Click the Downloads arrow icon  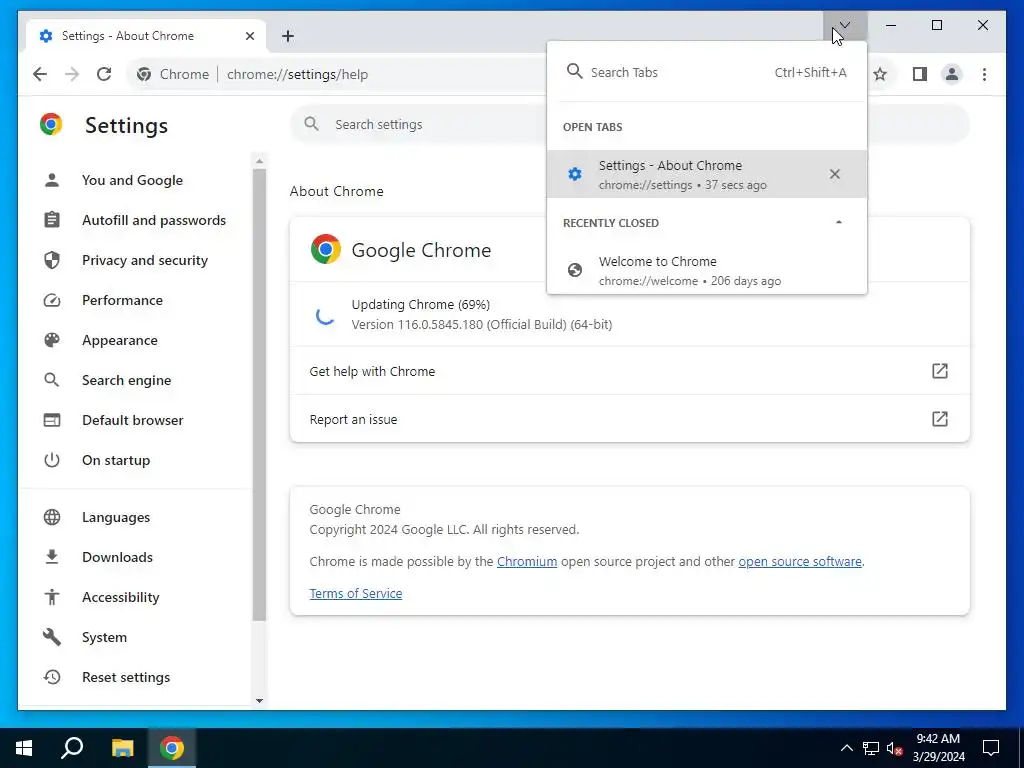tap(52, 557)
